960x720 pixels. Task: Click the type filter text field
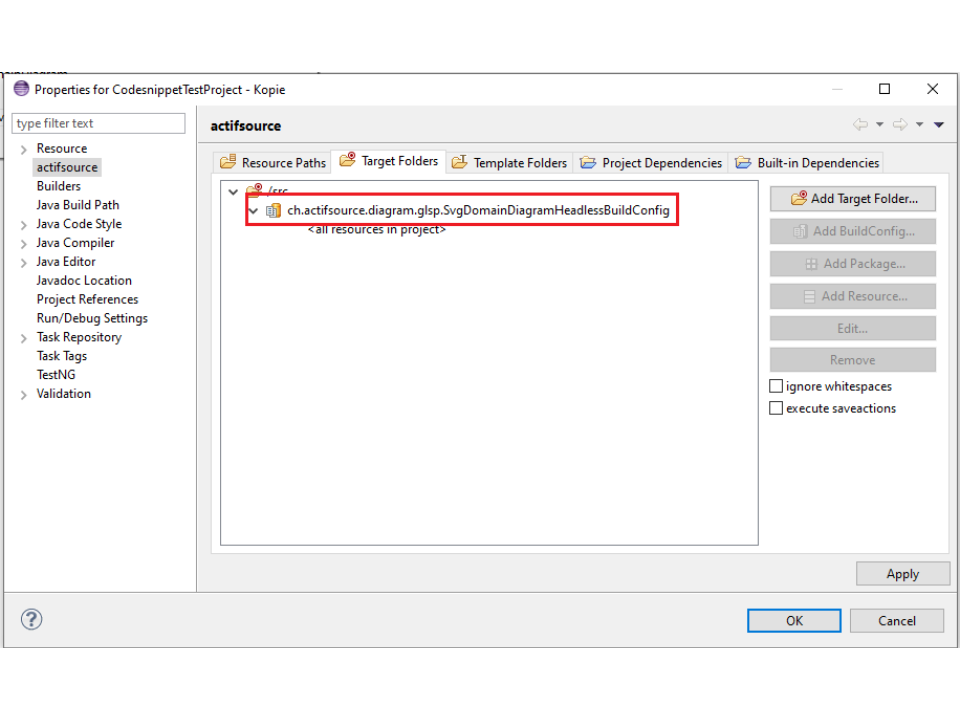98,124
